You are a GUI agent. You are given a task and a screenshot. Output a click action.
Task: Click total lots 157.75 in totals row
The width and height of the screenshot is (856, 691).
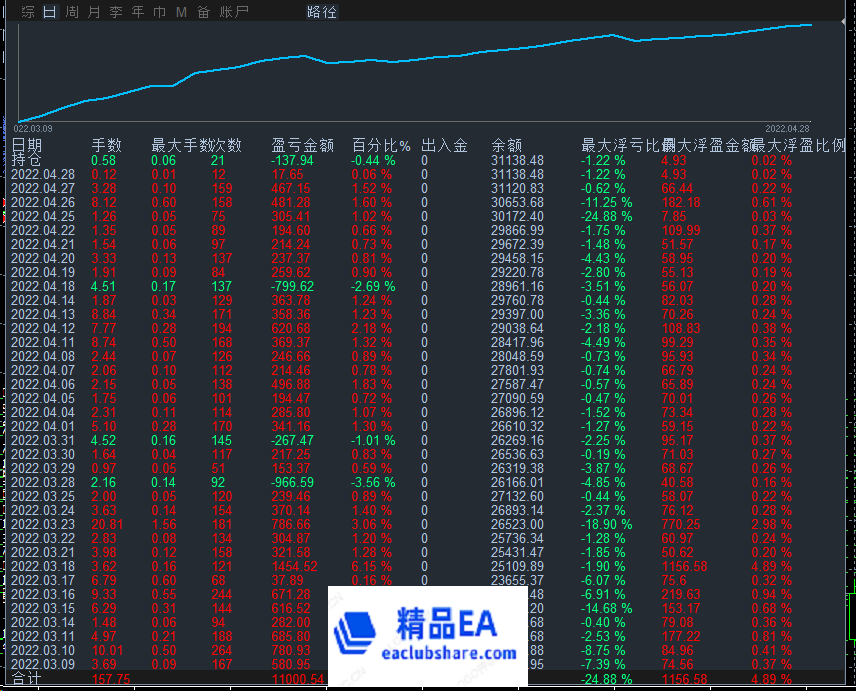[111, 680]
